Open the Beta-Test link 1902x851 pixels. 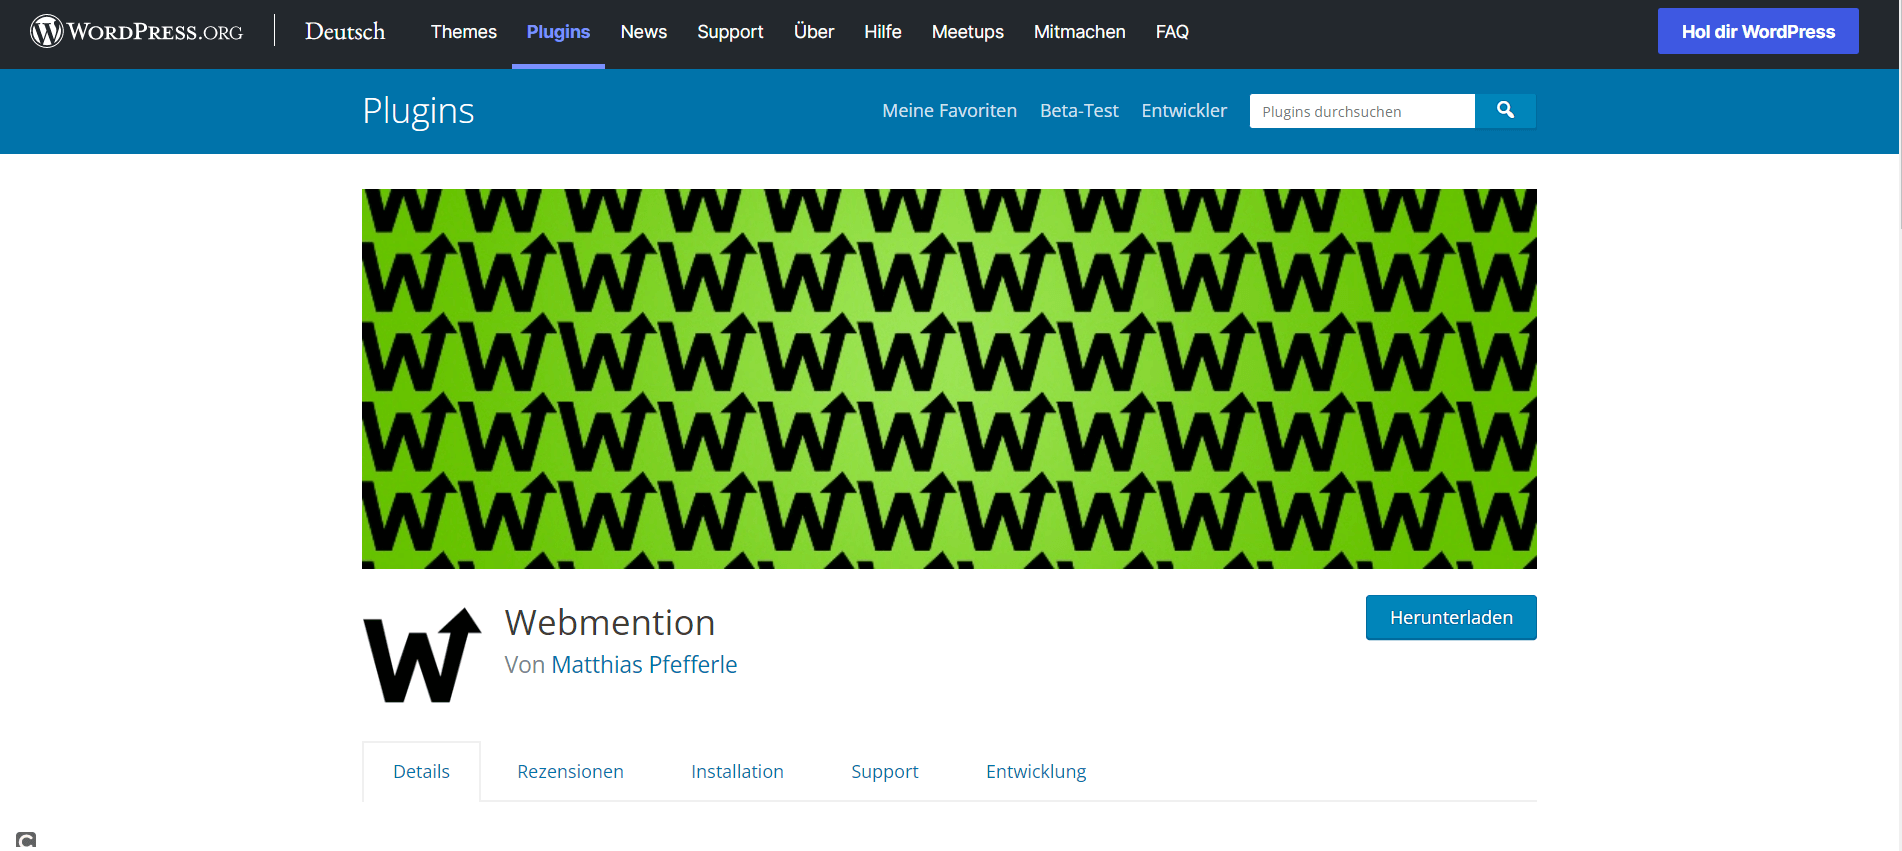(1079, 111)
